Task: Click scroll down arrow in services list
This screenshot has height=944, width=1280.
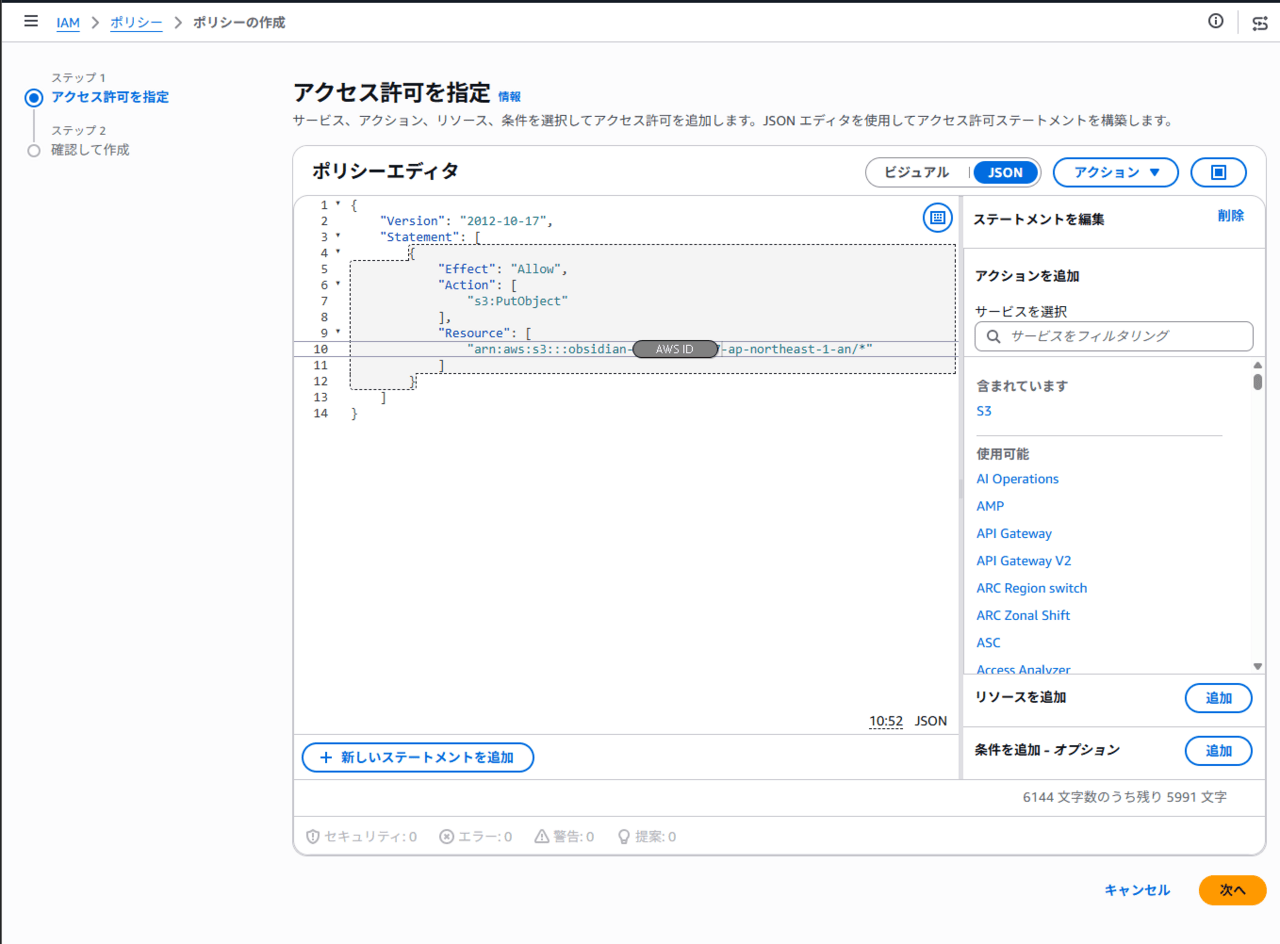Action: coord(1258,666)
